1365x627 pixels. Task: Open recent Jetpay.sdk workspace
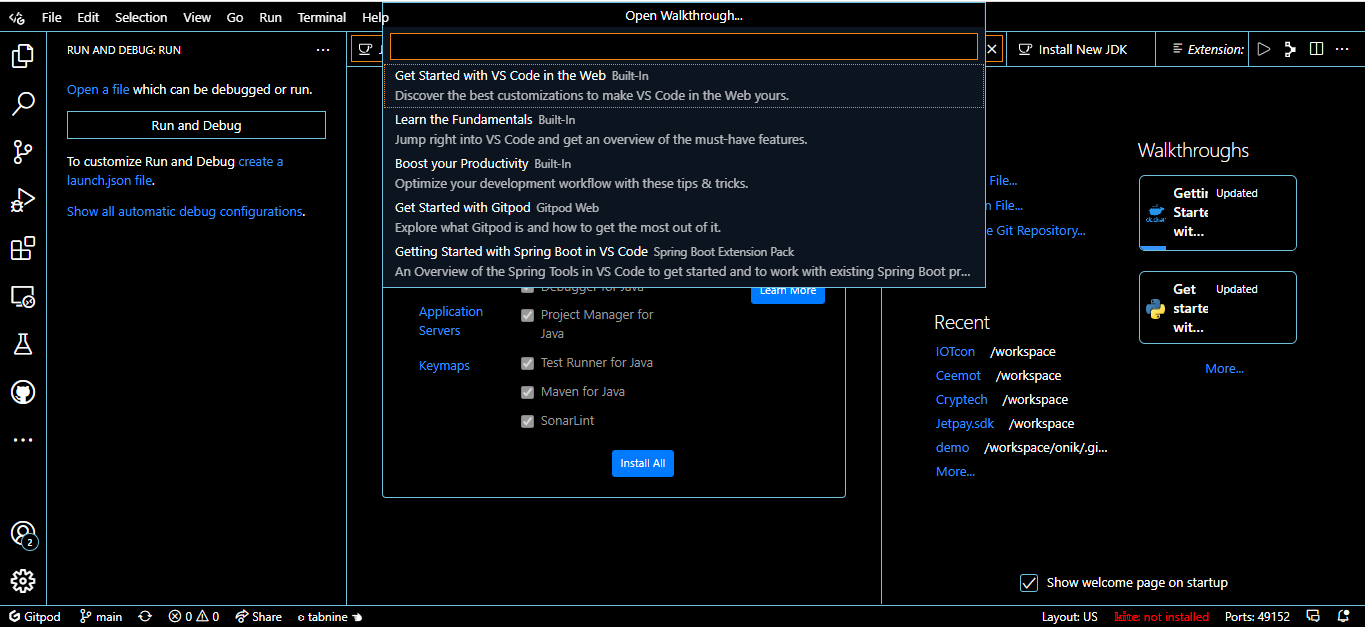pos(965,424)
